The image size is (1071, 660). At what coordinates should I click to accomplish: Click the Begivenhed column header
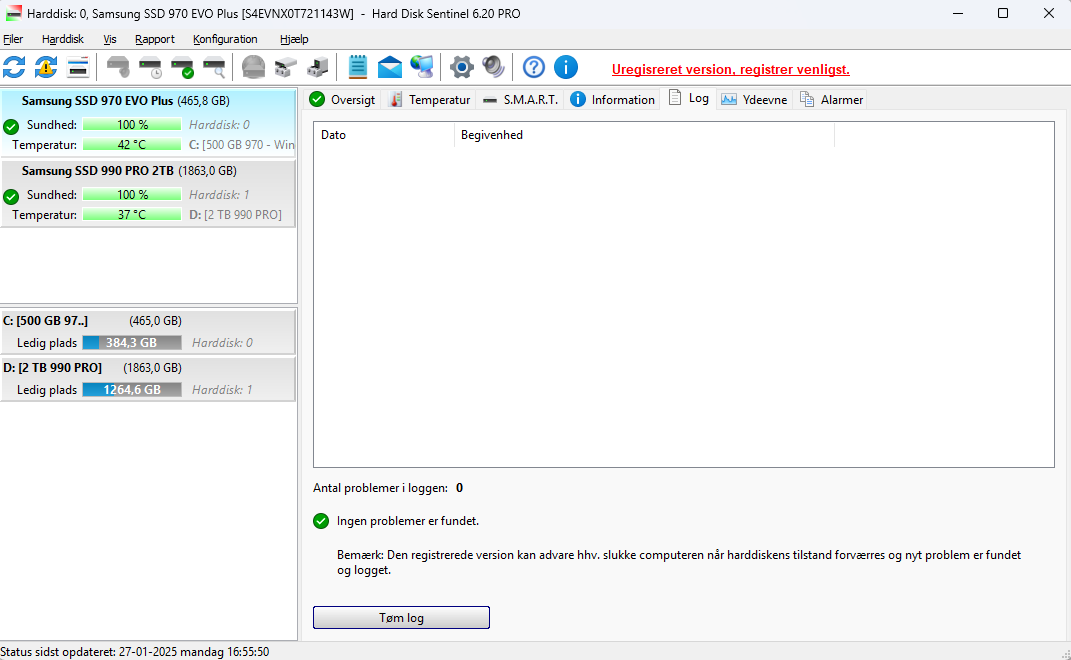pos(644,135)
